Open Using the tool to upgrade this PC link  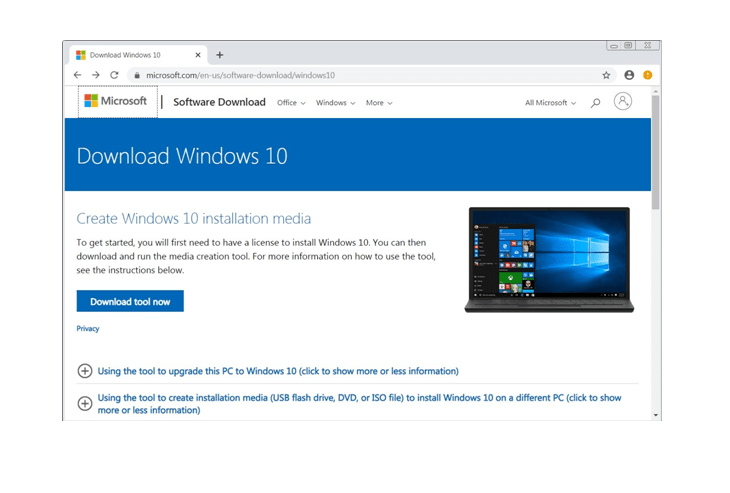pyautogui.click(x=278, y=371)
